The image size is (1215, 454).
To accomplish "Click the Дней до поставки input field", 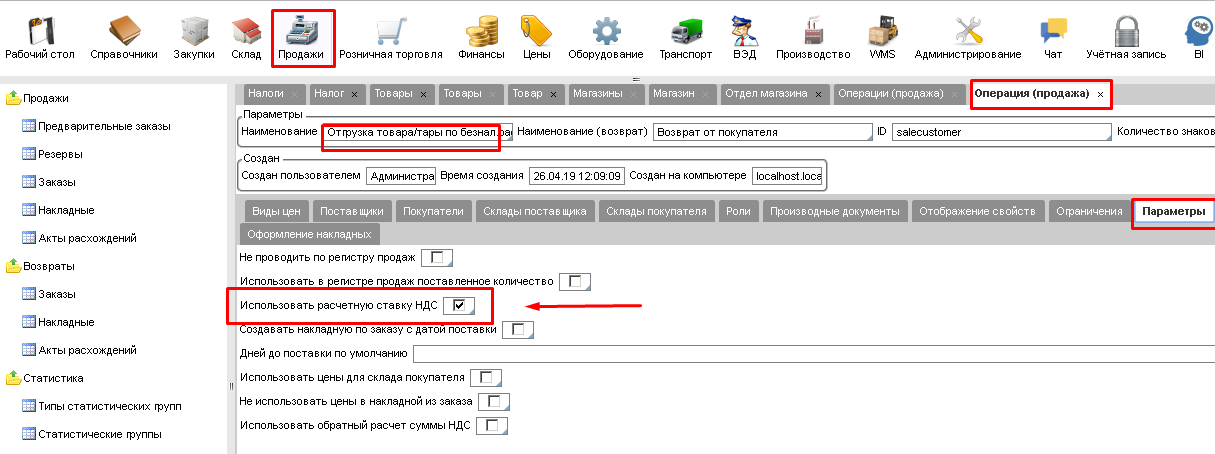I will pyautogui.click(x=812, y=353).
